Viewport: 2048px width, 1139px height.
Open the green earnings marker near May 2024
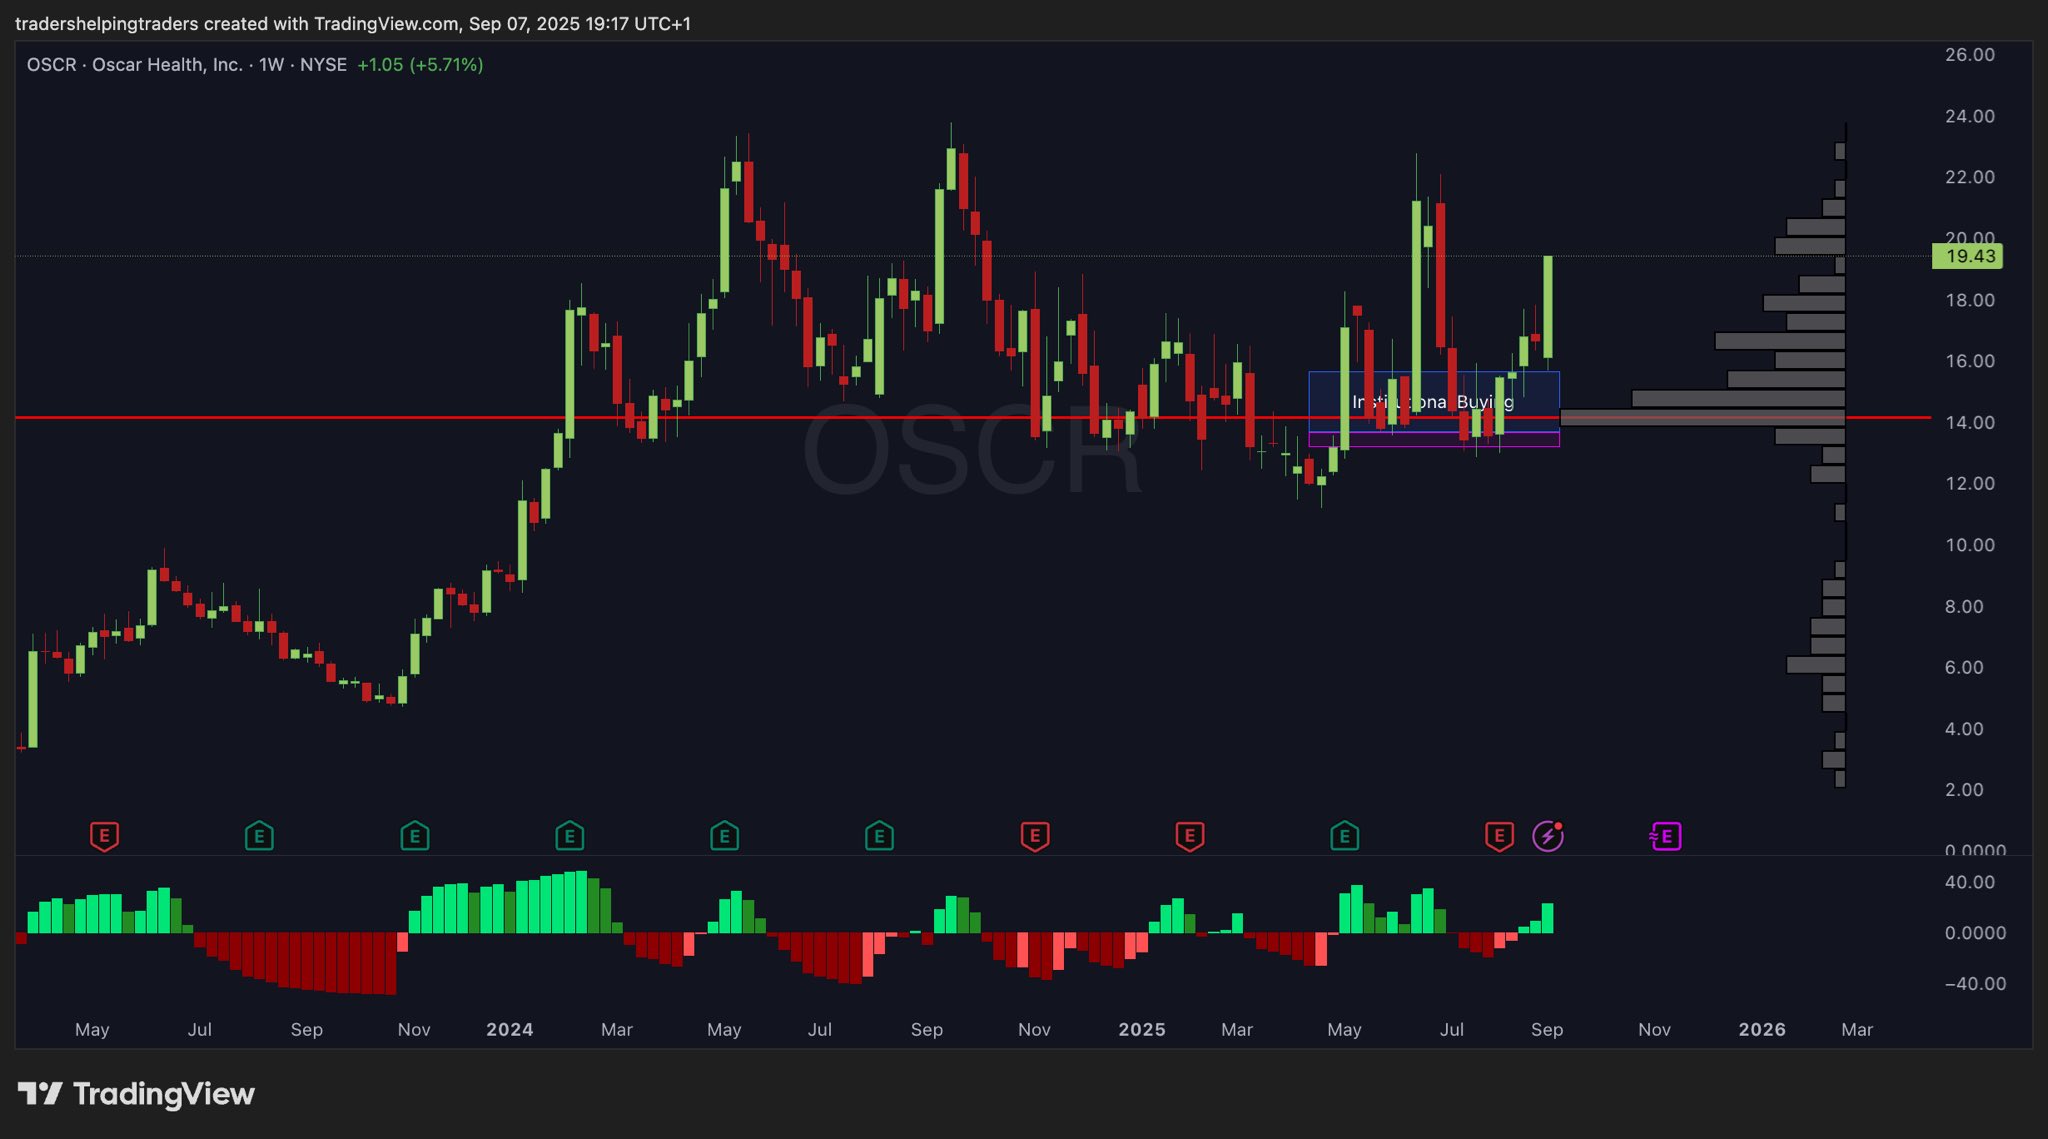tap(724, 836)
